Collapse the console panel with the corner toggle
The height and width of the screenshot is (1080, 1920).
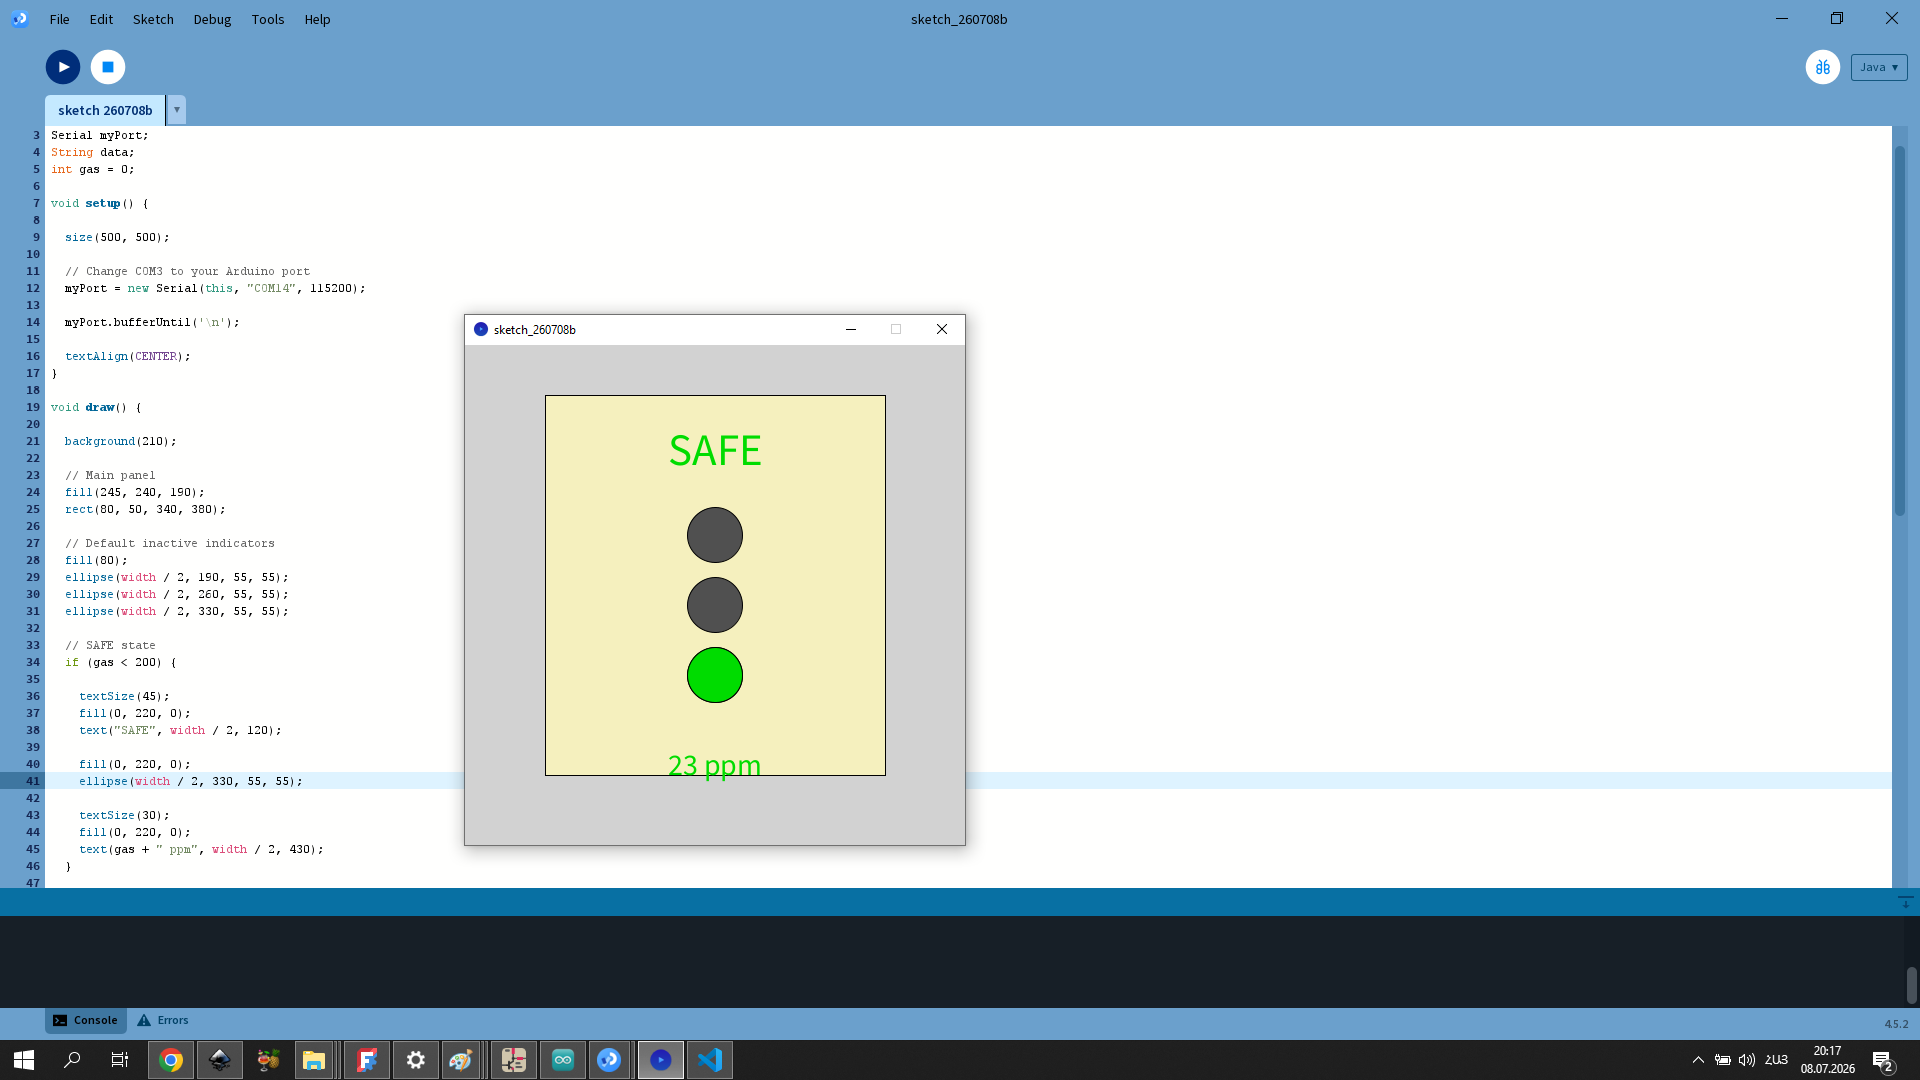pyautogui.click(x=1905, y=901)
